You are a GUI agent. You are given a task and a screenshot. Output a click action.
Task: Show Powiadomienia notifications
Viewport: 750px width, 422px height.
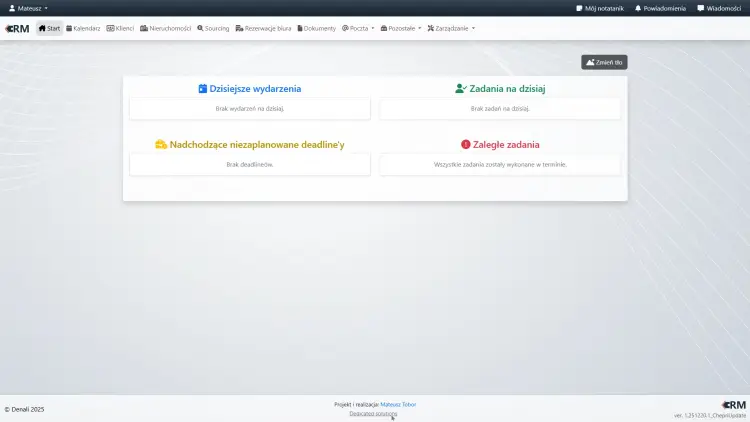point(662,7)
